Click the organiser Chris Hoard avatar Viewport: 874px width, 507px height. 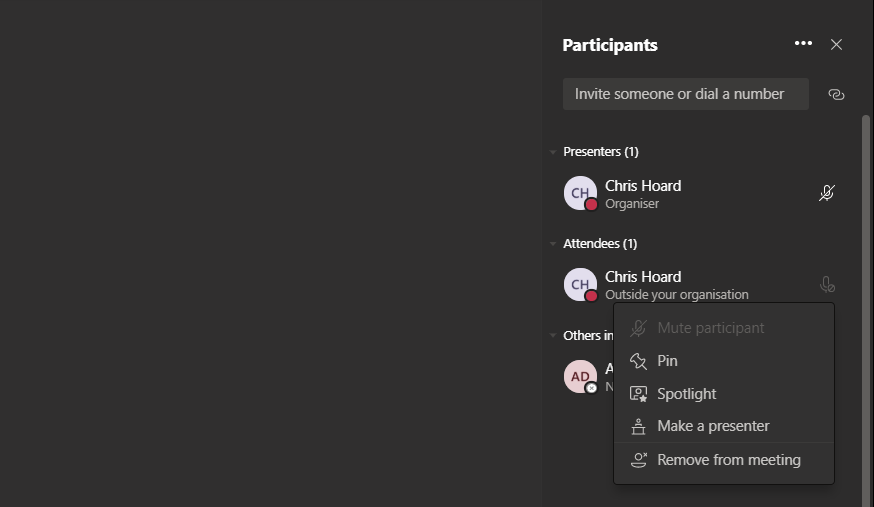580,193
